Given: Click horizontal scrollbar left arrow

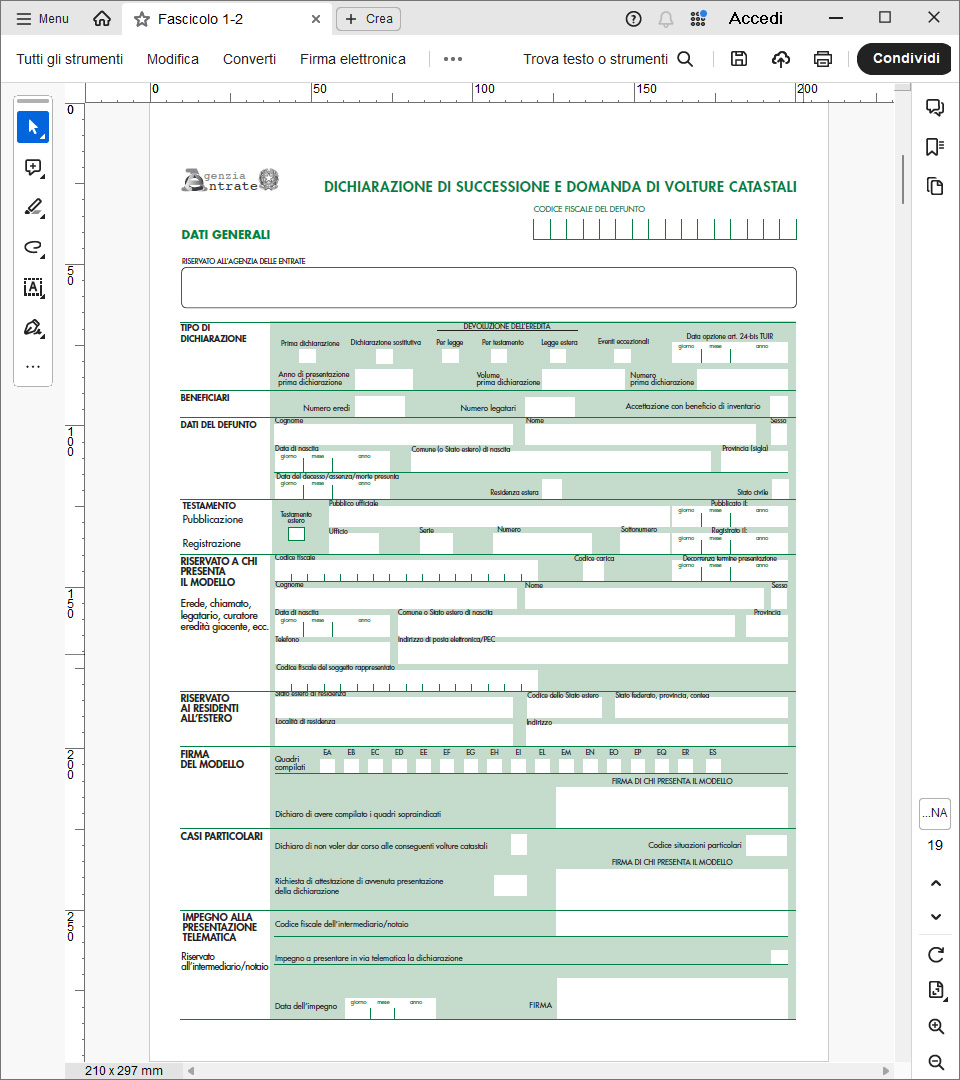Looking at the screenshot, I should [191, 1071].
